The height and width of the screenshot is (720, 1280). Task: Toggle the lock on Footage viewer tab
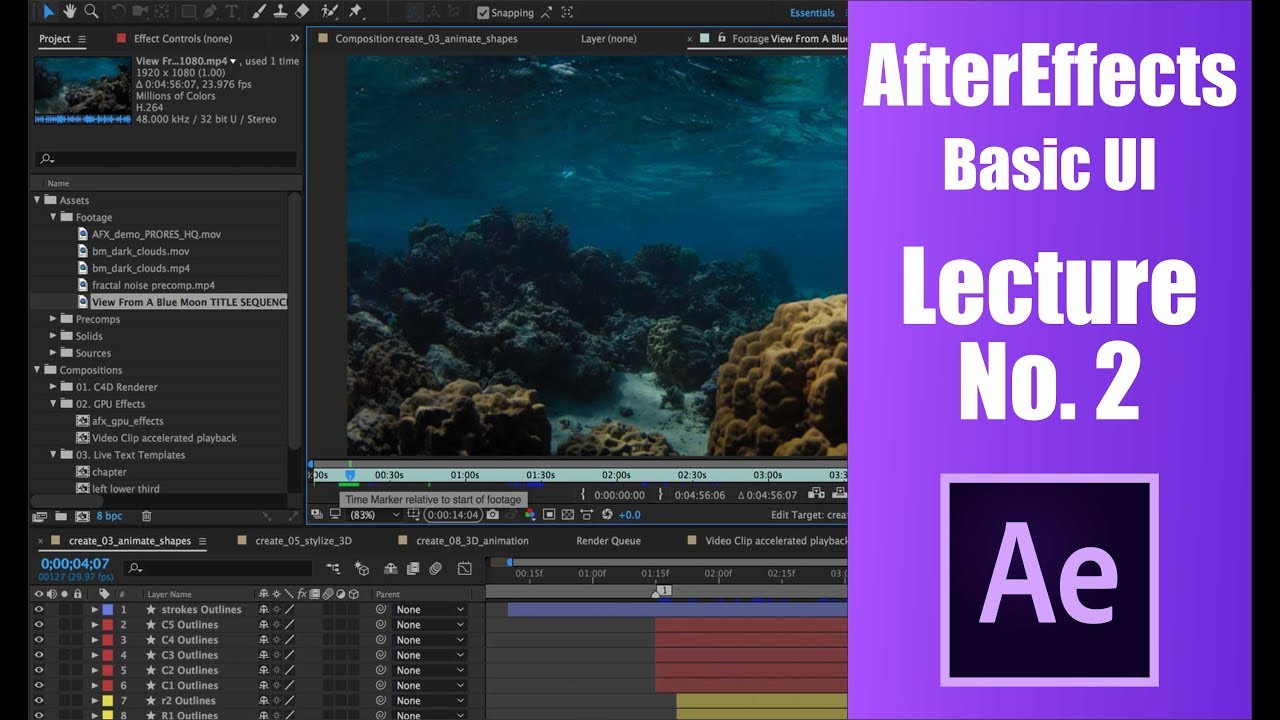721,39
